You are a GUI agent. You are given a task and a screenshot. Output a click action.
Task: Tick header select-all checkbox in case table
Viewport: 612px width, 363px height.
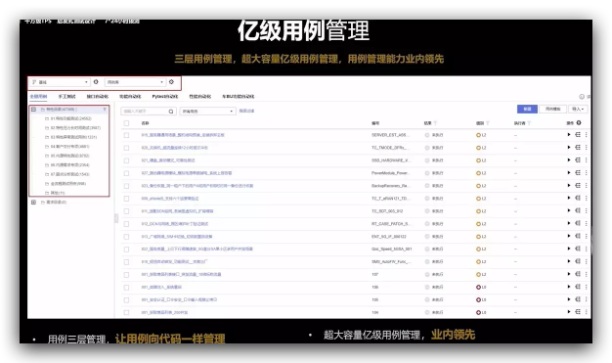[x=126, y=123]
